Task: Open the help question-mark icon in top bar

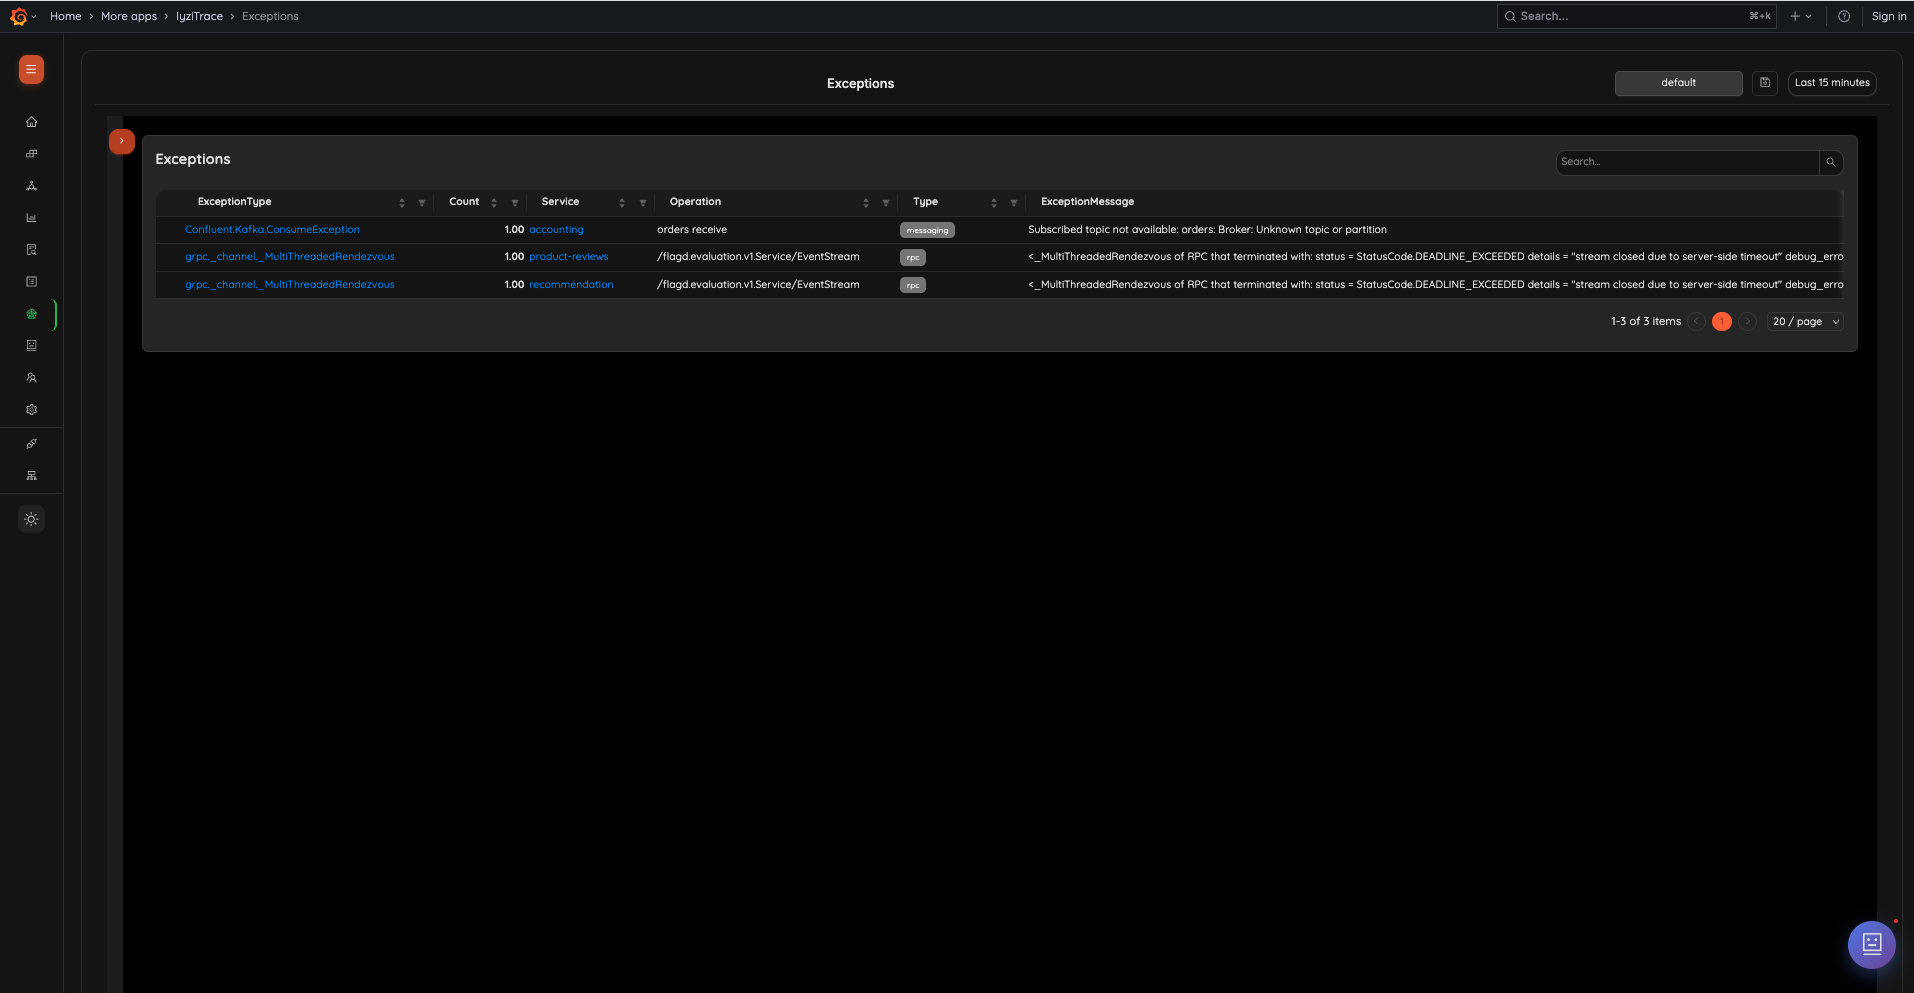Action: [x=1845, y=16]
